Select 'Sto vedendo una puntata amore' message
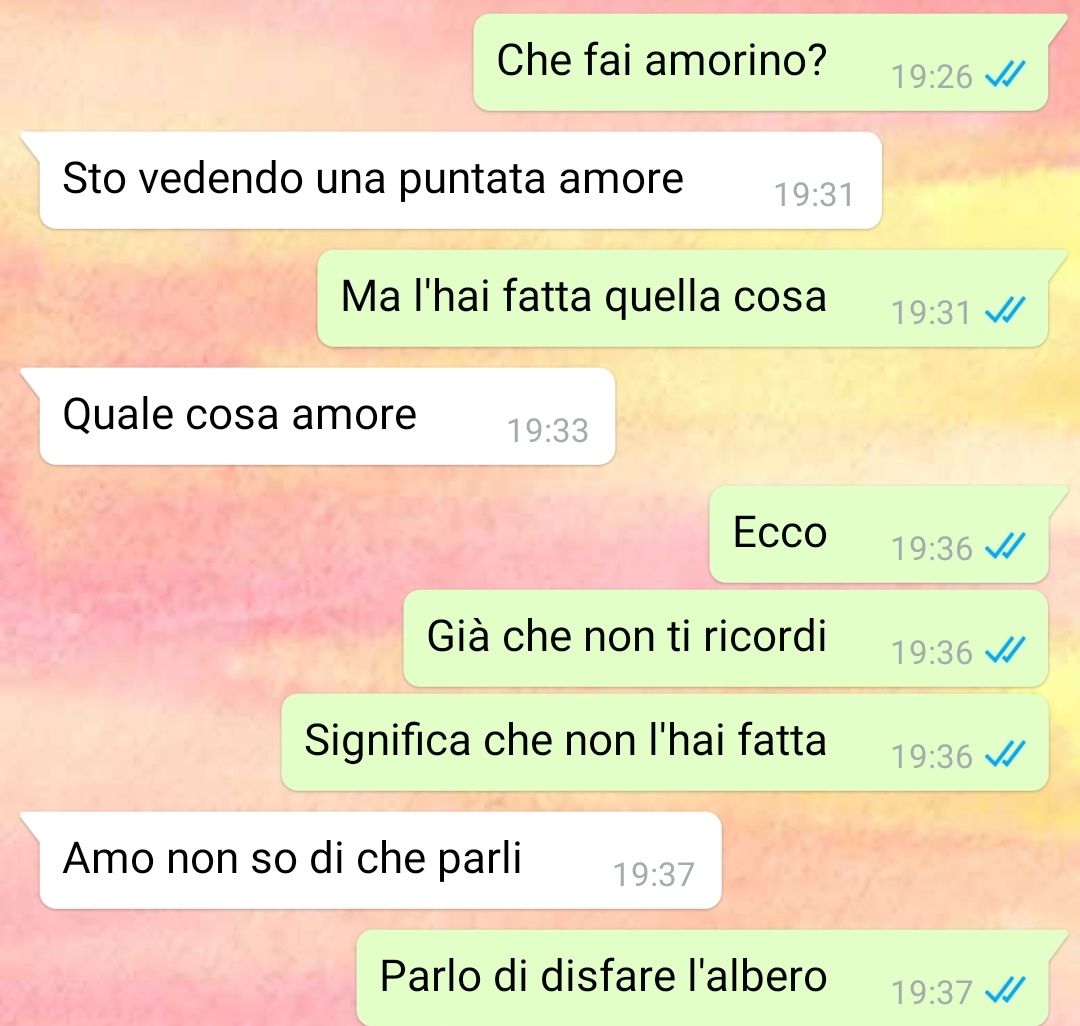1080x1026 pixels. 460,180
